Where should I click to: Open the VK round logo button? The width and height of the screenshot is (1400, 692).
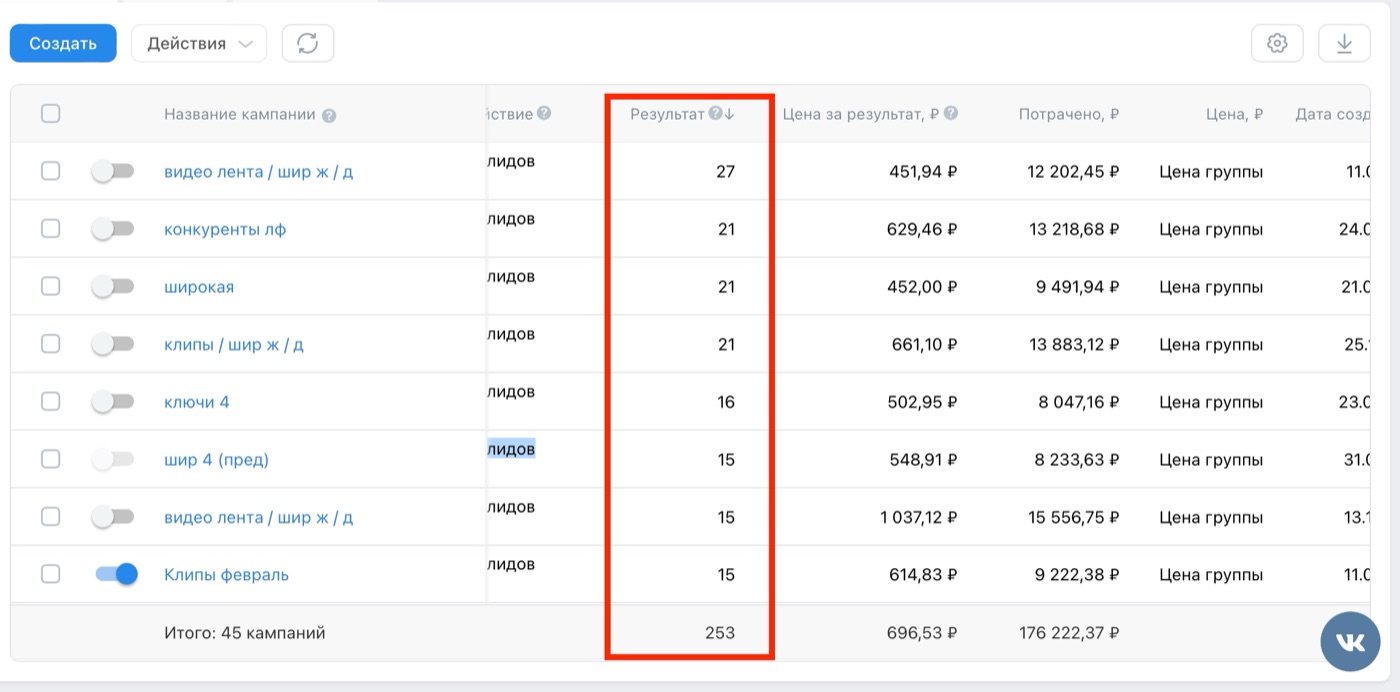[x=1350, y=641]
